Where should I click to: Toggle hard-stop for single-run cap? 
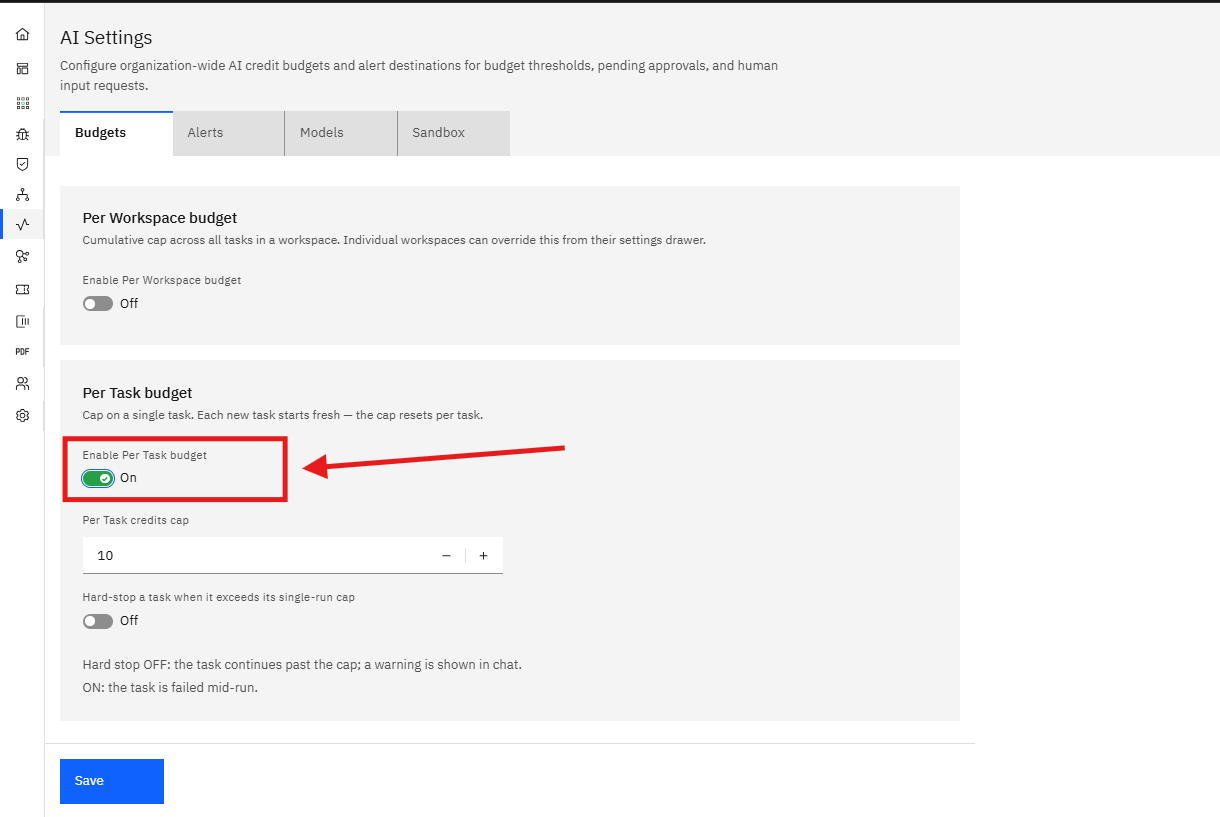[x=98, y=621]
